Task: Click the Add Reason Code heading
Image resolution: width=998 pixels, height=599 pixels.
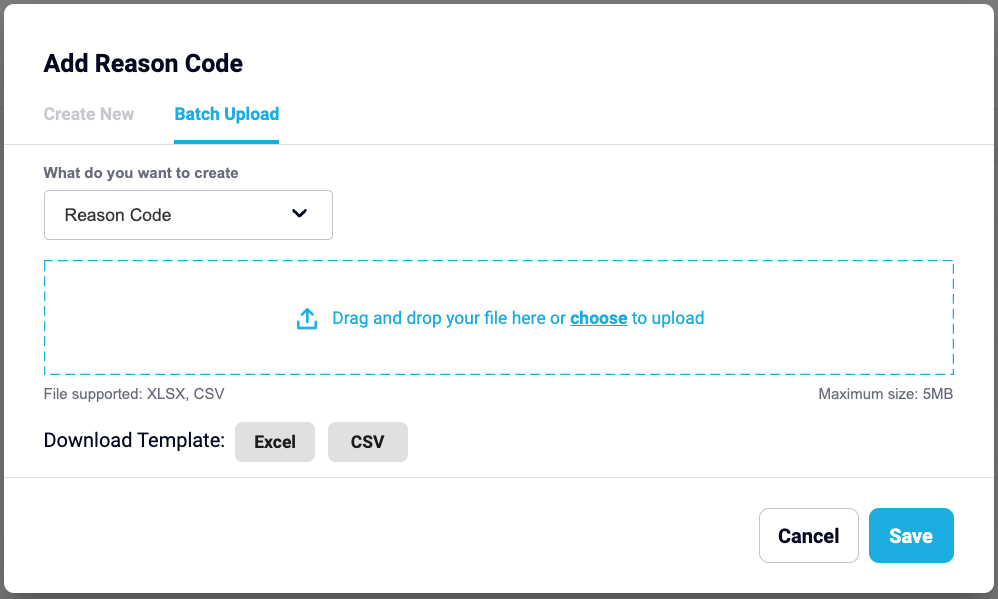Action: coord(143,64)
